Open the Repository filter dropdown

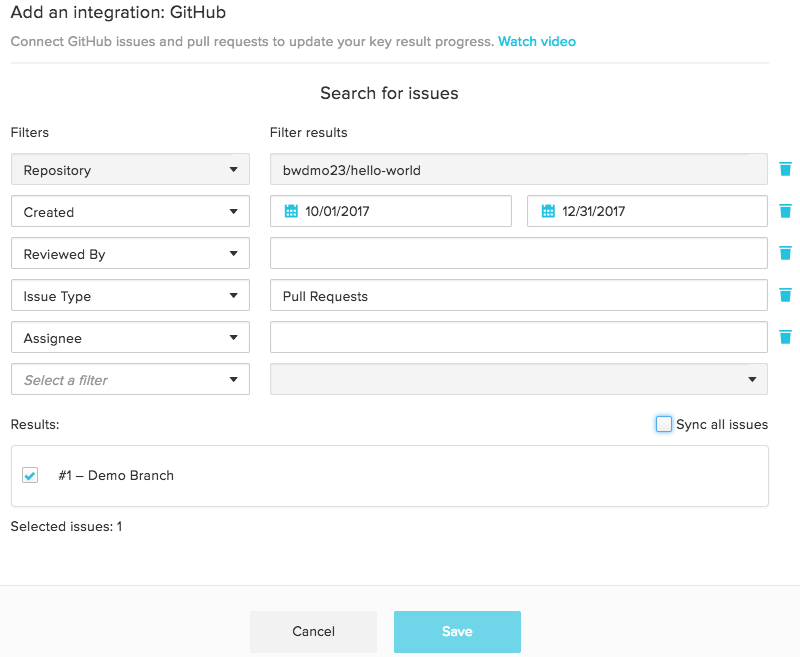(130, 169)
